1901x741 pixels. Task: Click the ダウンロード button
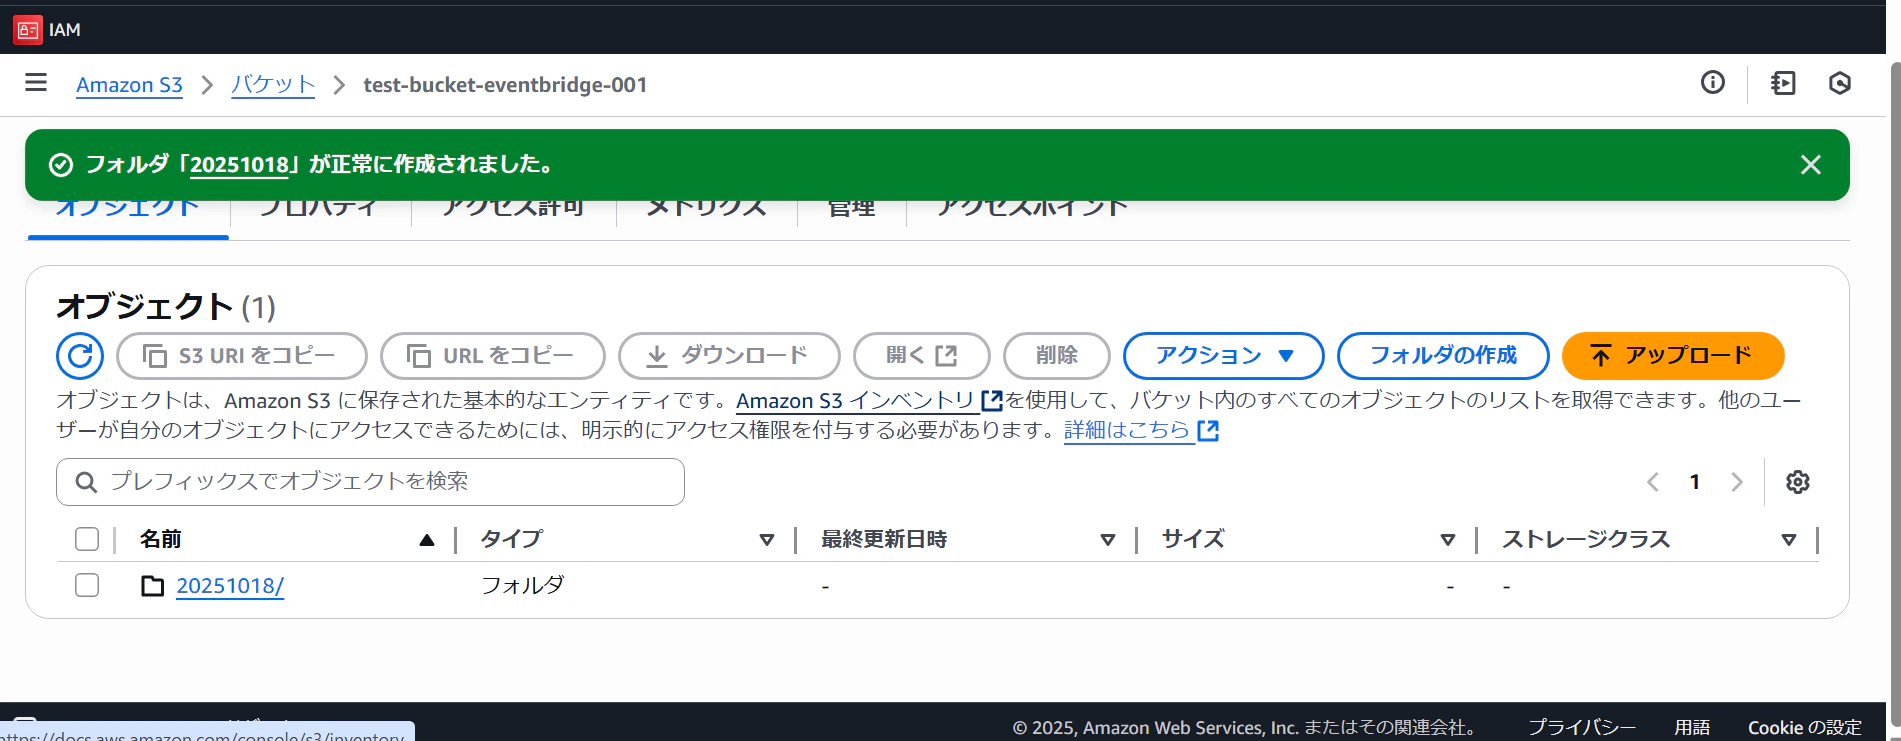pyautogui.click(x=729, y=356)
